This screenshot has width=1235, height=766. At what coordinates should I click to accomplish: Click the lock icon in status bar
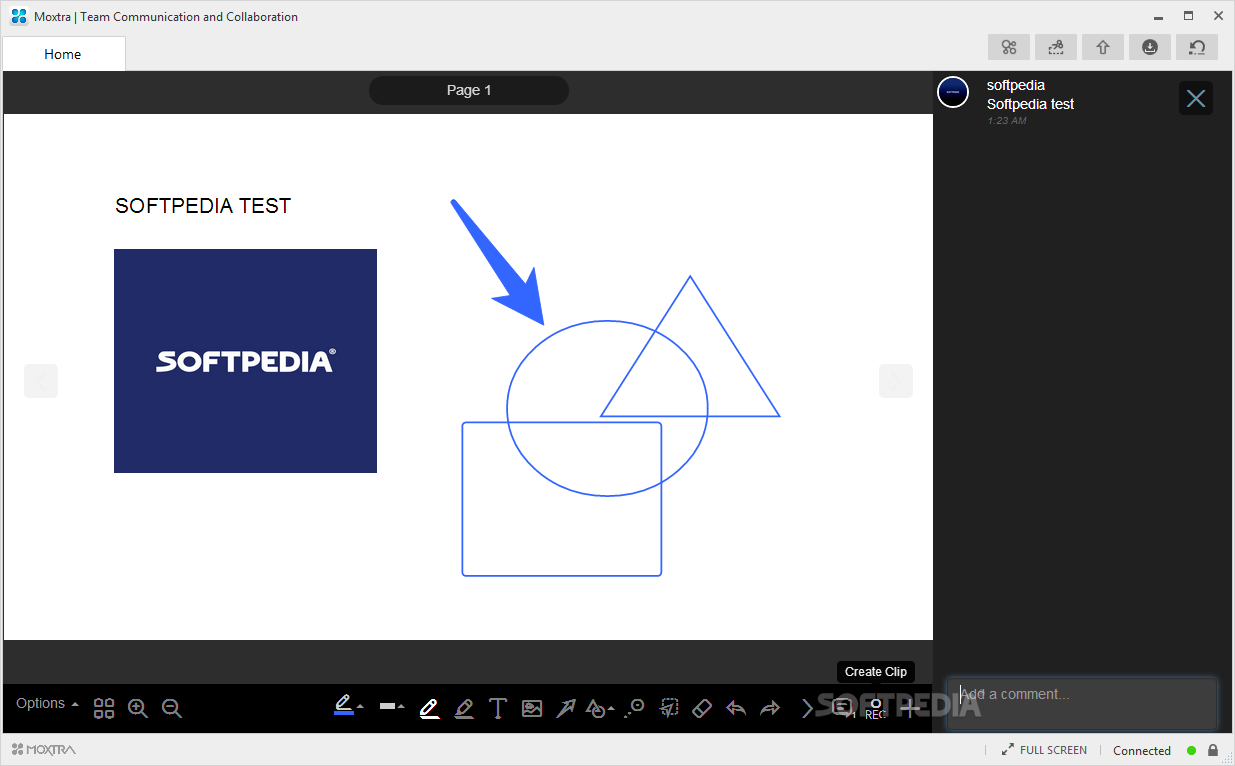[1213, 750]
